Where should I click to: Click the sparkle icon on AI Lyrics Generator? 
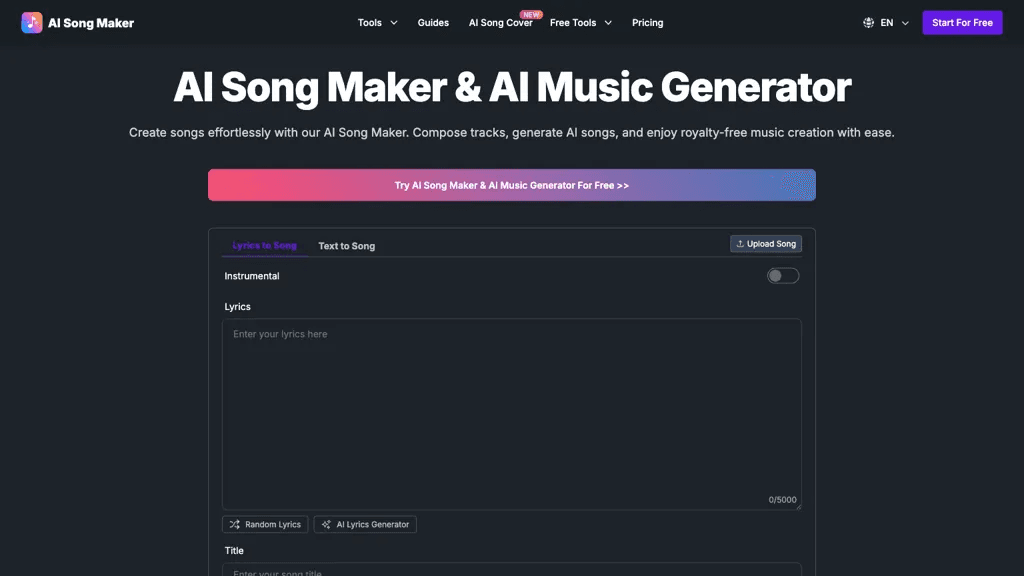click(x=326, y=524)
